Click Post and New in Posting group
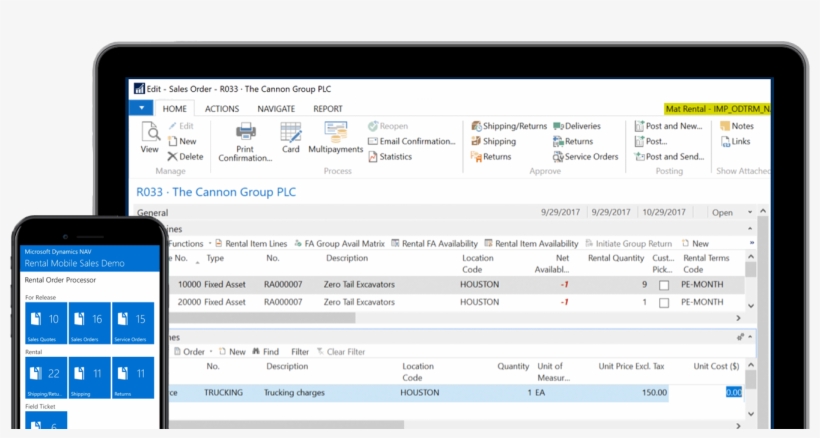820x438 pixels. coord(668,126)
